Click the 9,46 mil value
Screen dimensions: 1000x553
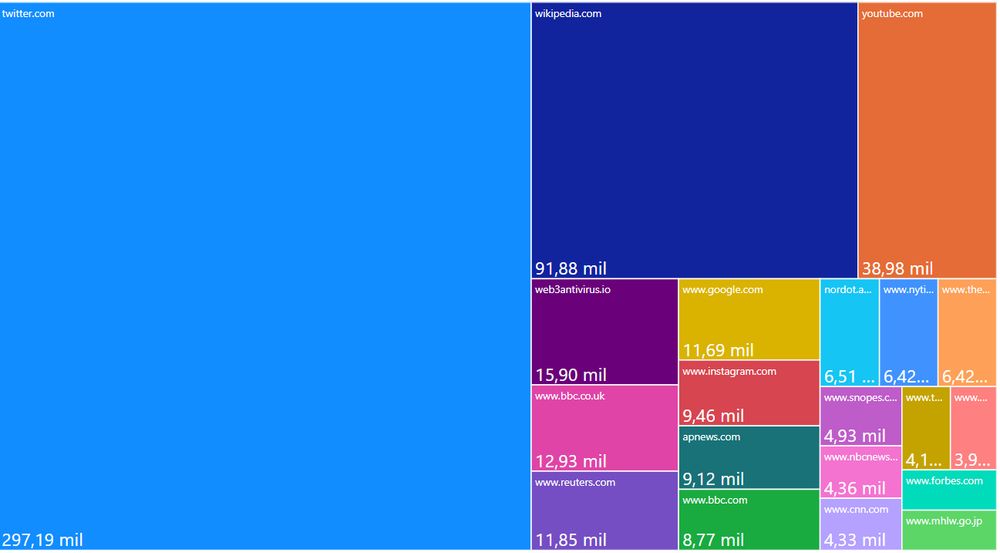click(x=714, y=416)
